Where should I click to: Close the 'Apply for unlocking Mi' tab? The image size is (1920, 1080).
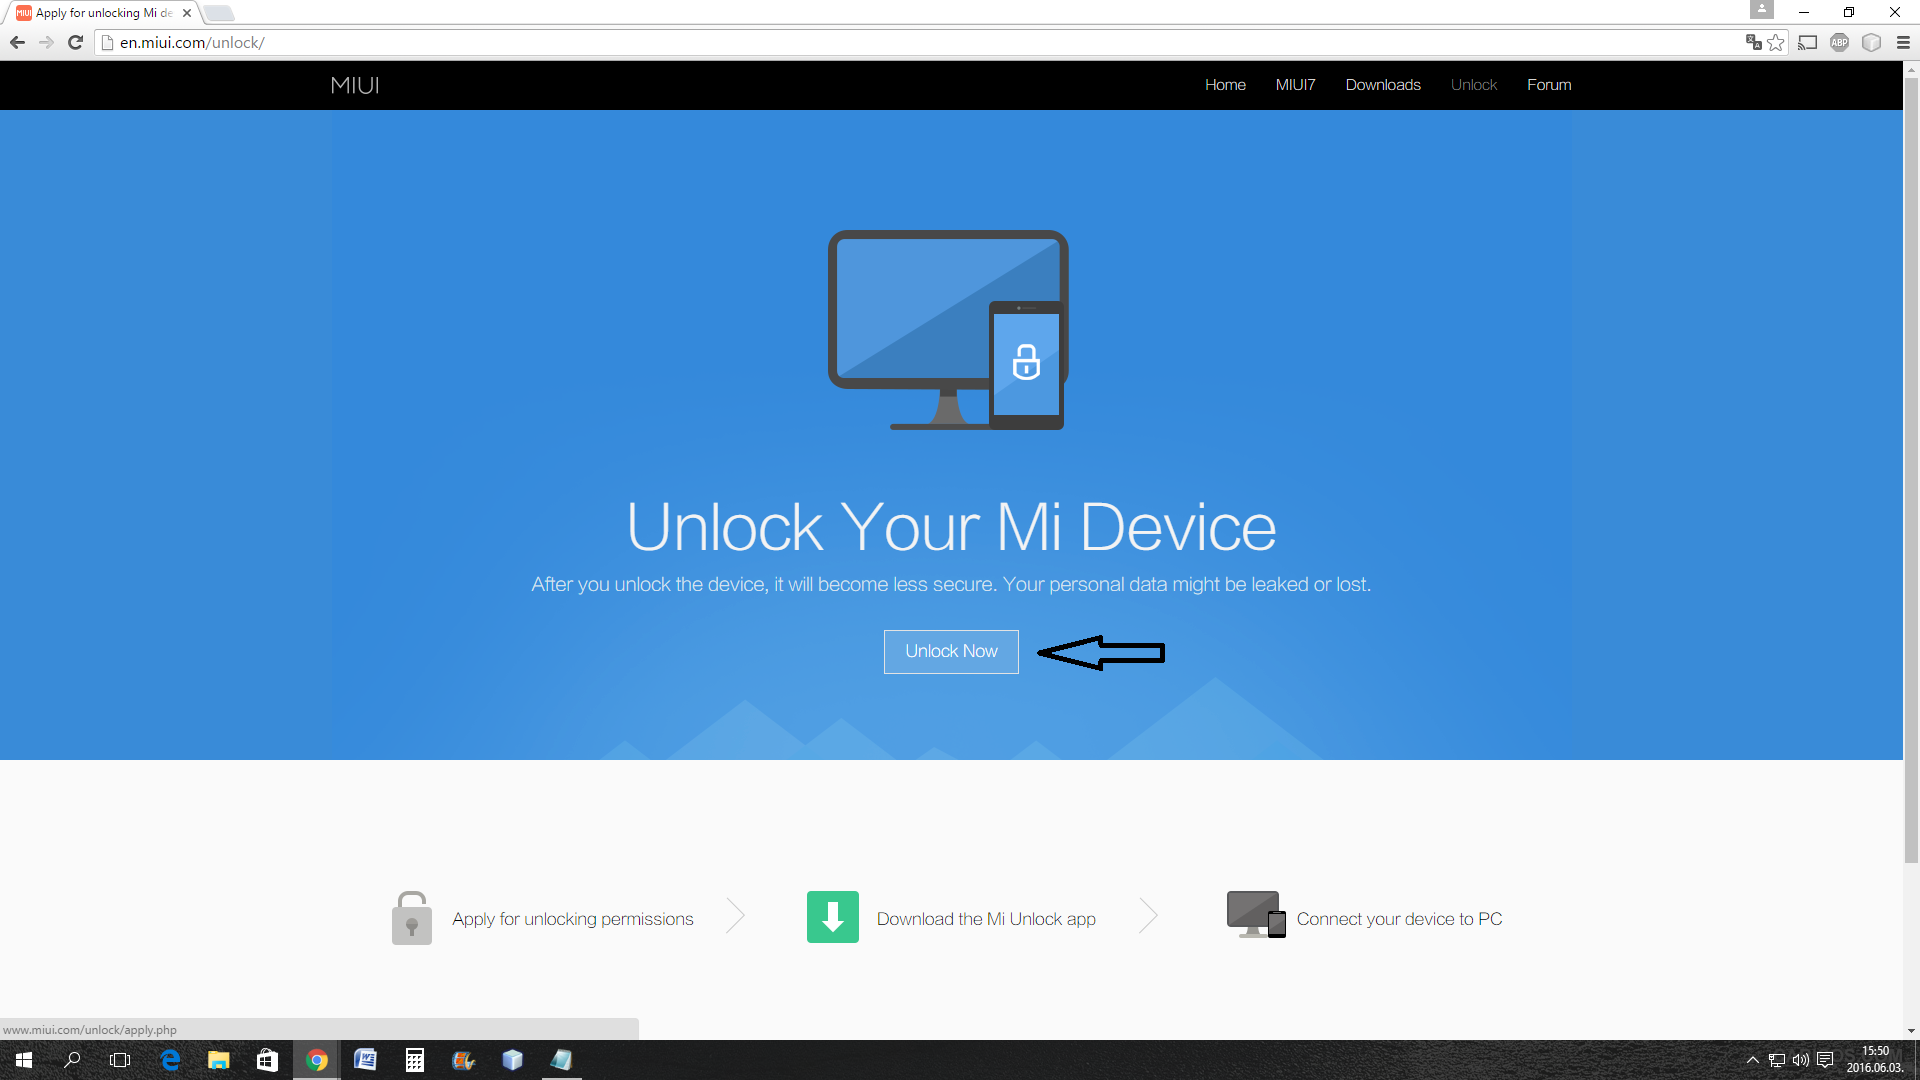click(x=187, y=13)
